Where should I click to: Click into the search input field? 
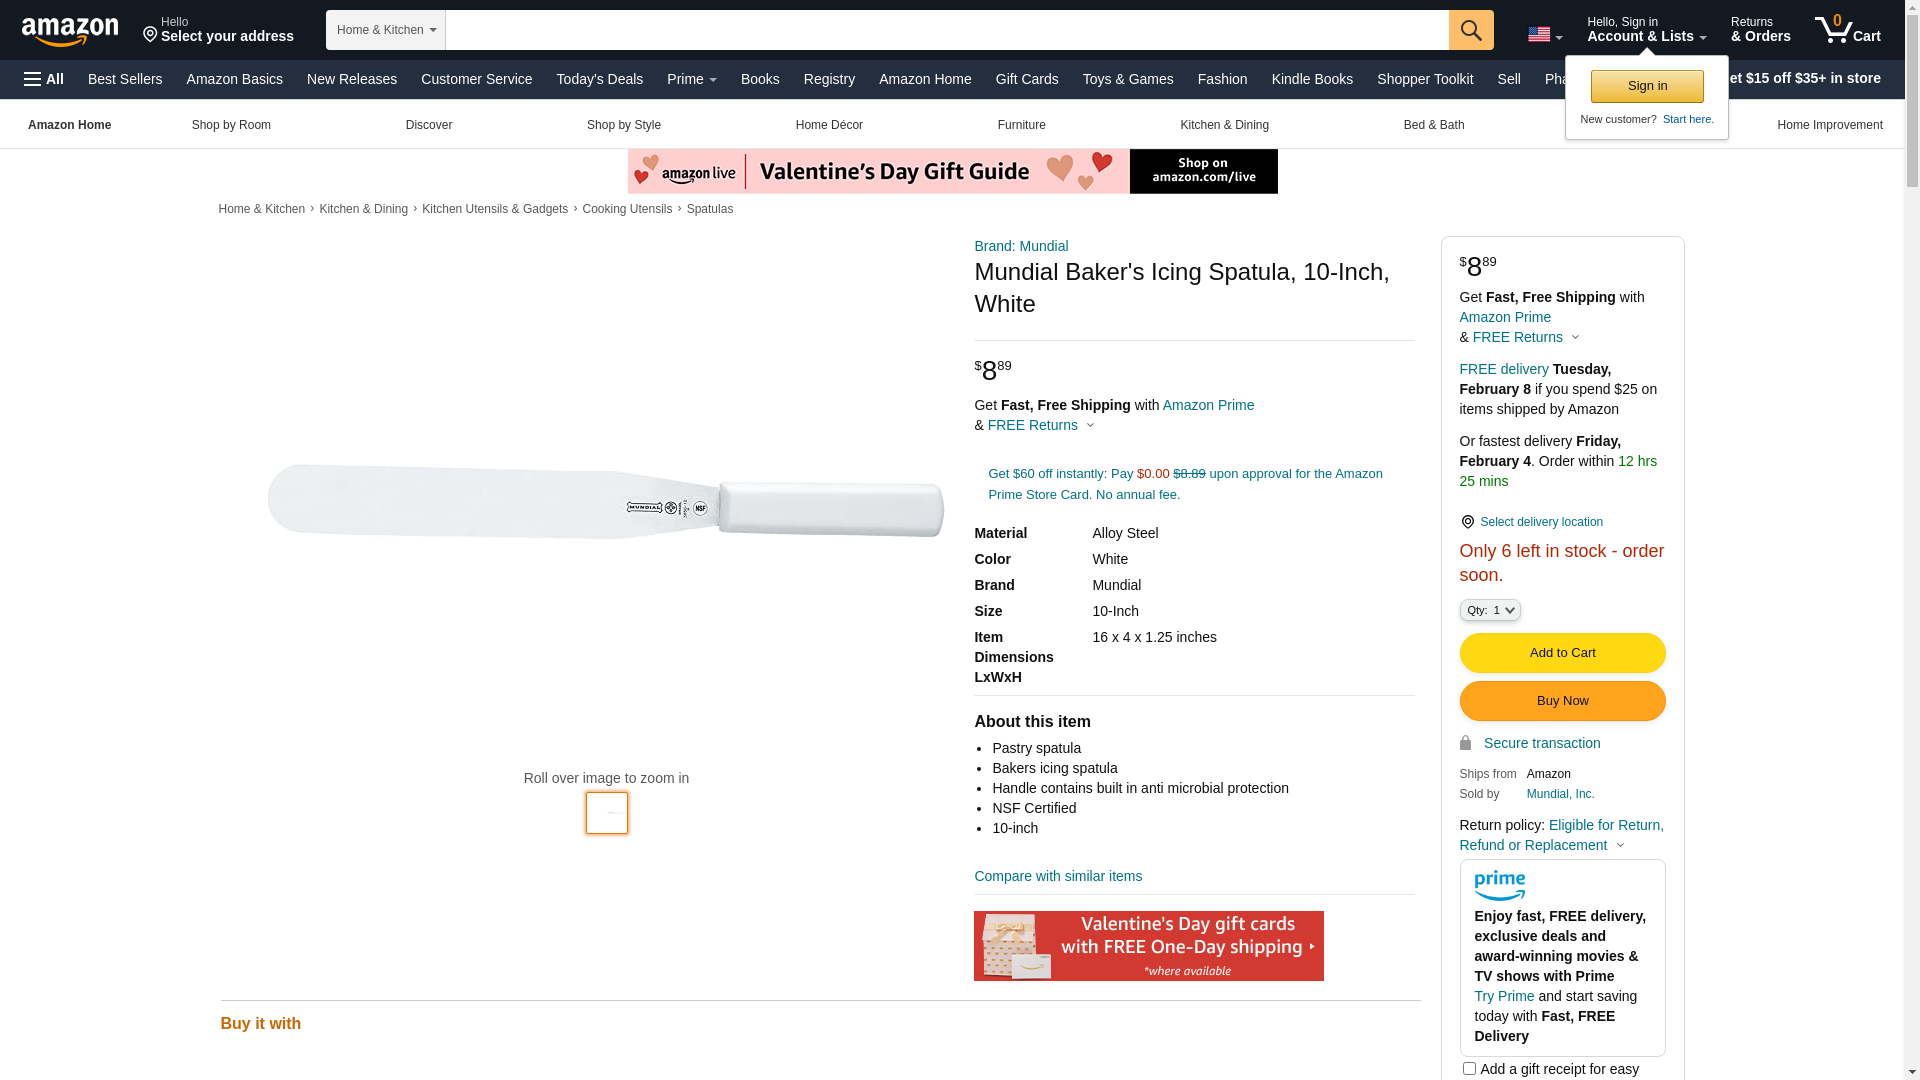(945, 30)
